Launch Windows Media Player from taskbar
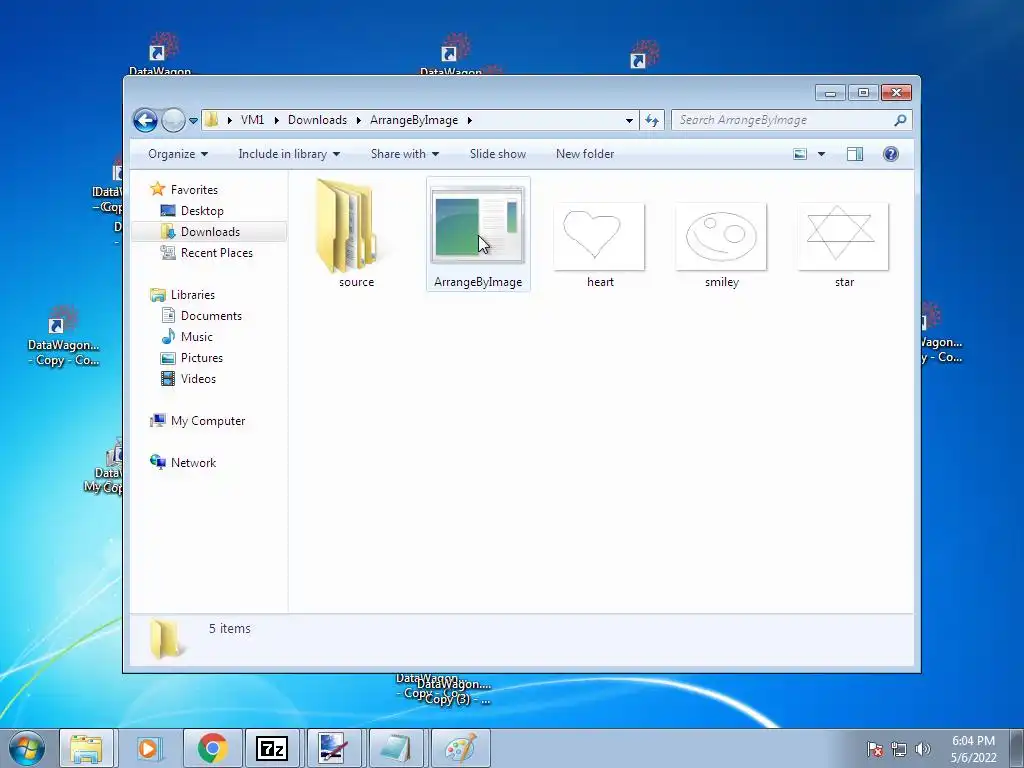1024x768 pixels. (148, 748)
